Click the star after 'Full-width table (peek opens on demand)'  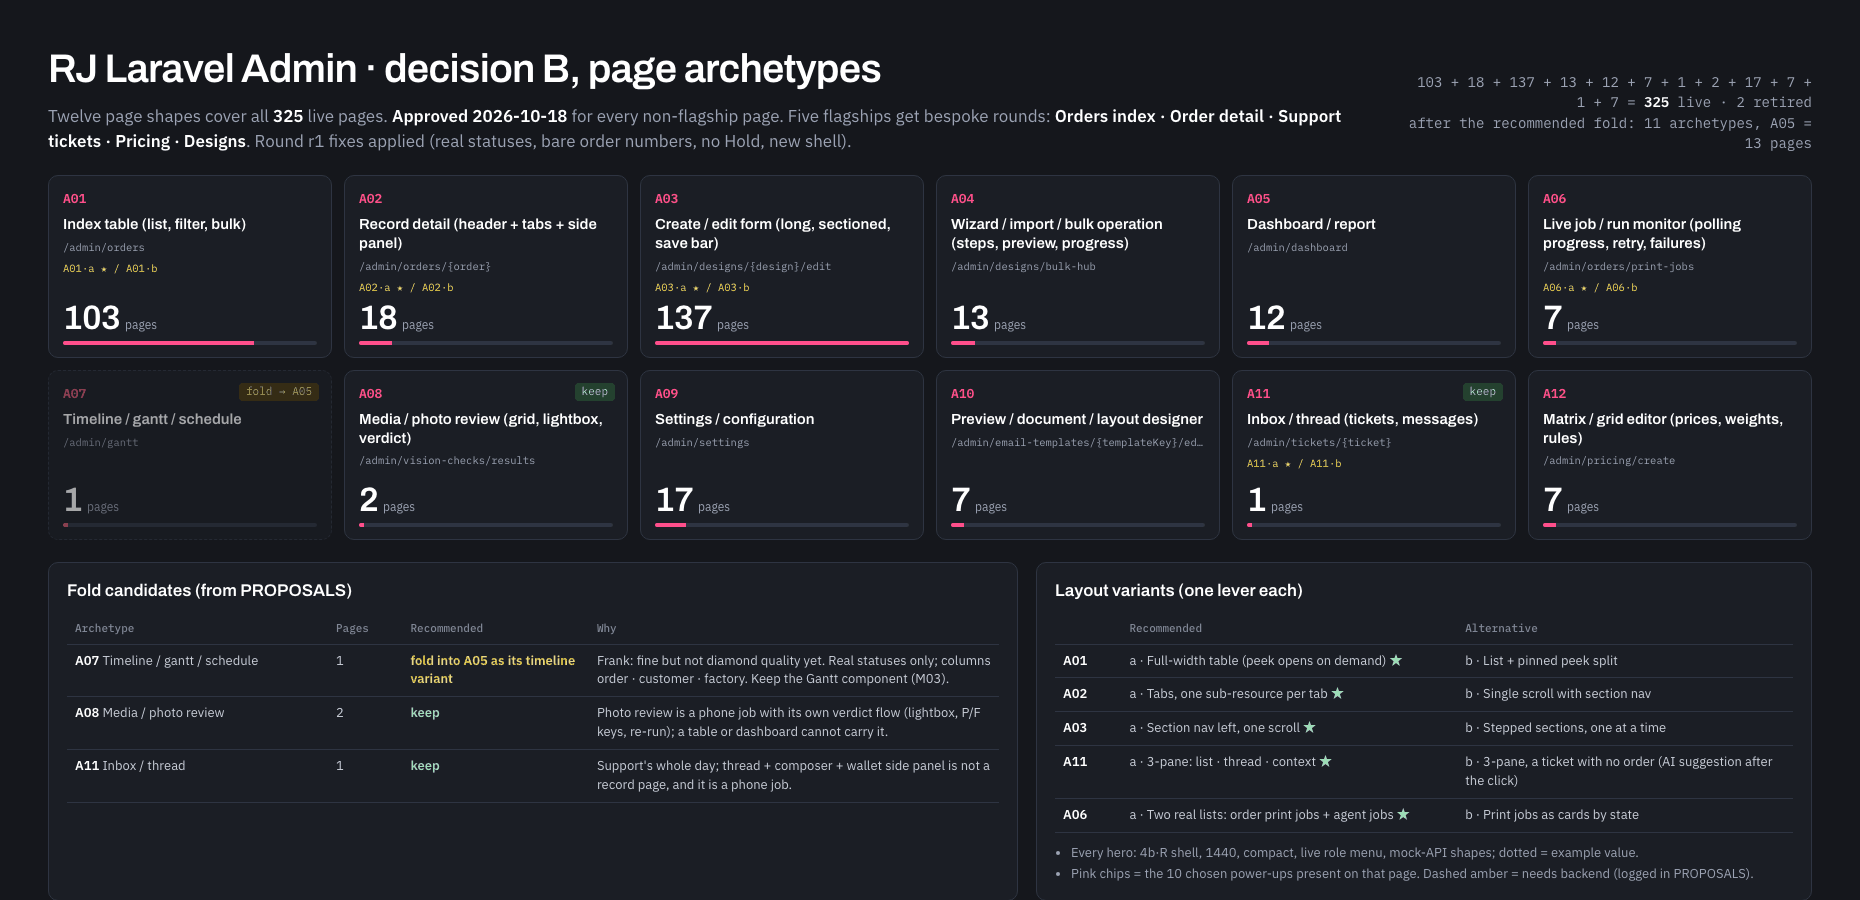1396,660
